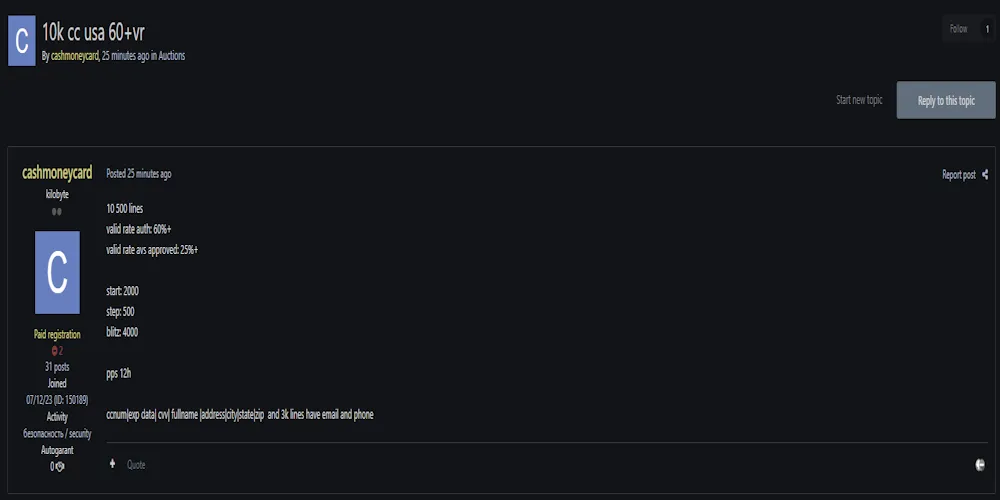Image resolution: width=1000 pixels, height=500 pixels.
Task: Toggle Follow for this topic
Action: click(x=958, y=29)
